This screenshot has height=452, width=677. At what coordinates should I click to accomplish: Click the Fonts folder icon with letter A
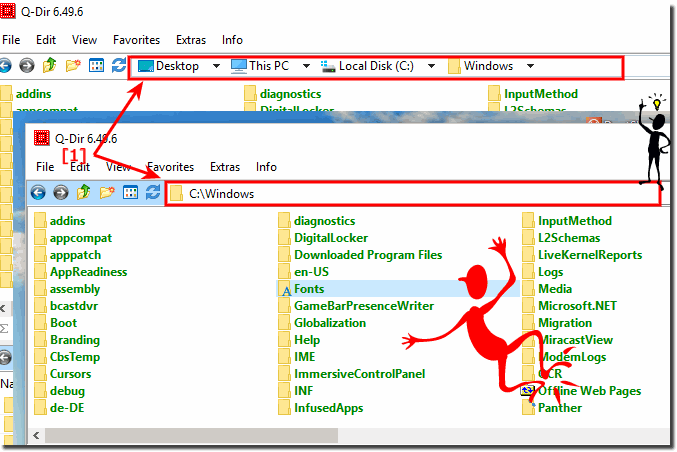tap(285, 289)
